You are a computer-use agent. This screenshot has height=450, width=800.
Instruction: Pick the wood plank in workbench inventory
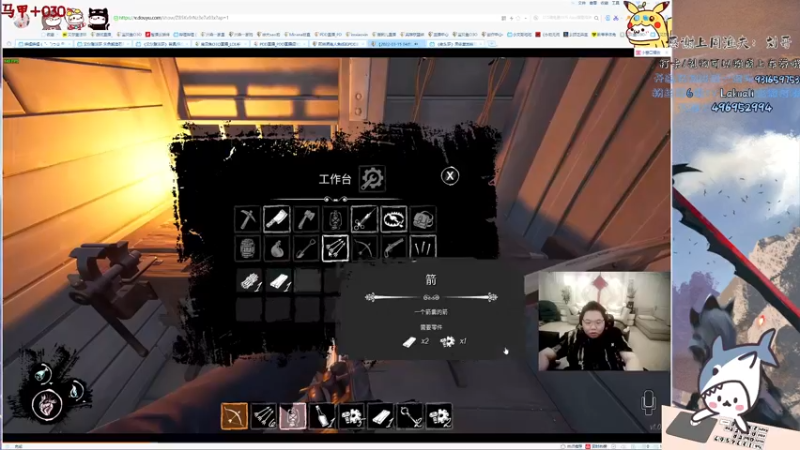tap(278, 281)
